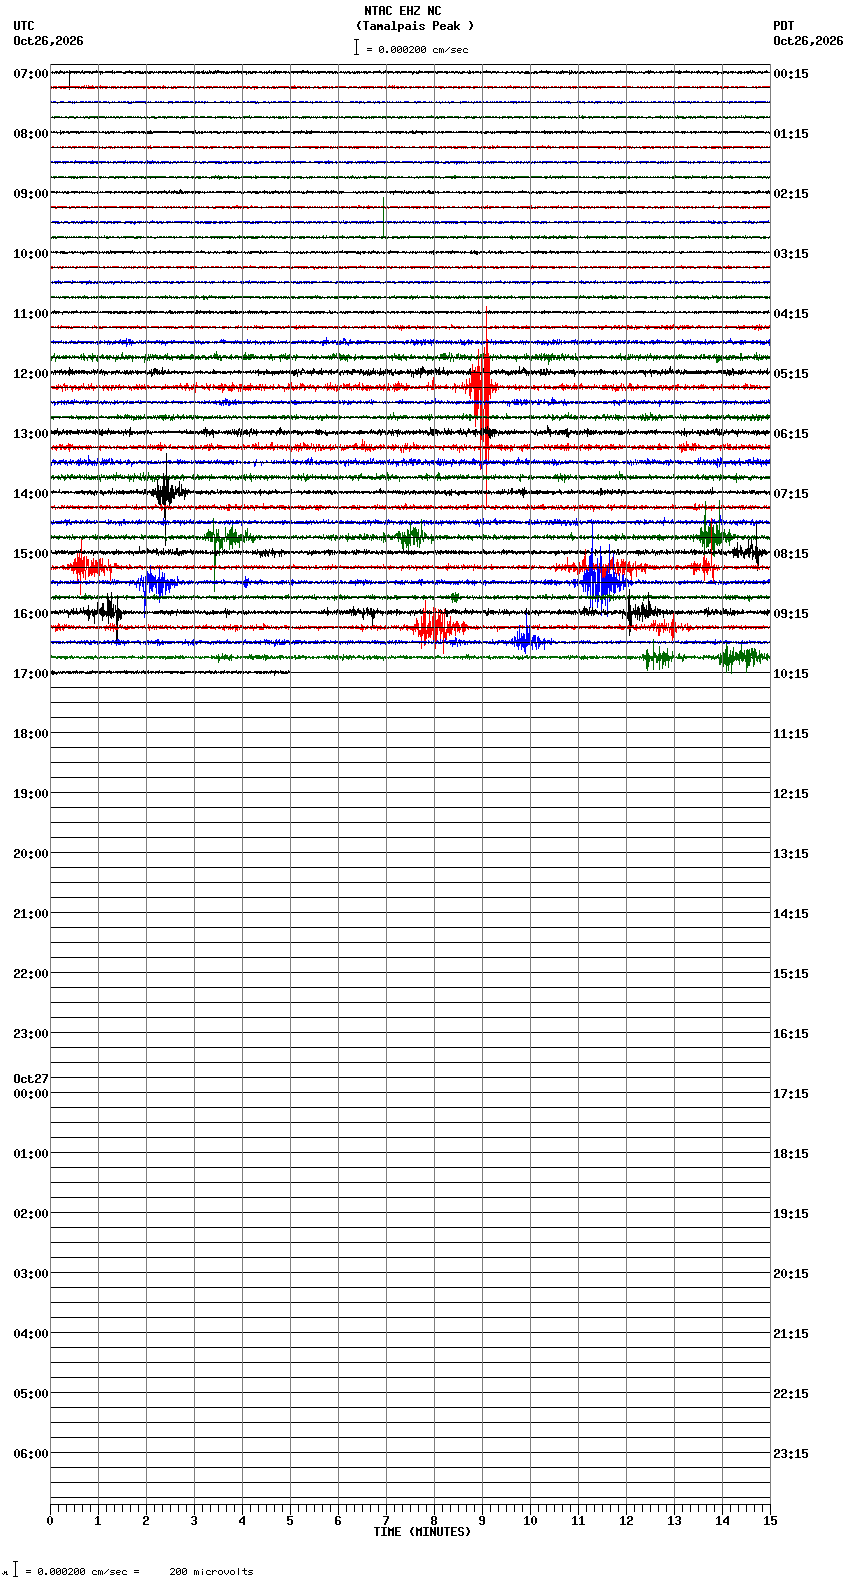This screenshot has height=1584, width=850.
Task: Click the 'PDT' label at top right
Action: (x=784, y=26)
